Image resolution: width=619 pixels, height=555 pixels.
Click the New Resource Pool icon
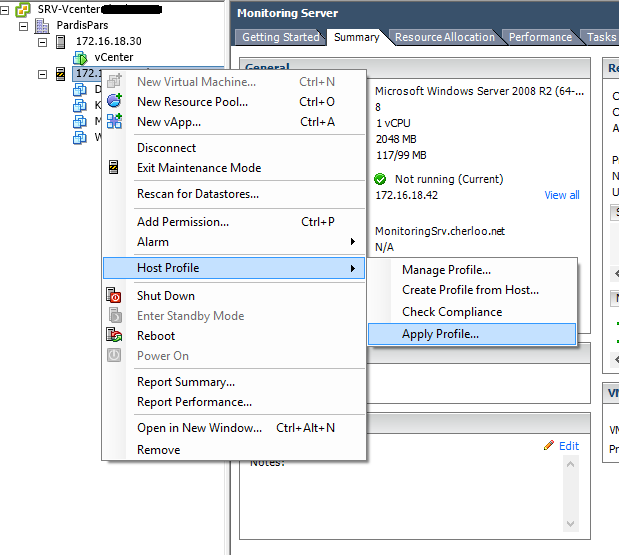[114, 101]
